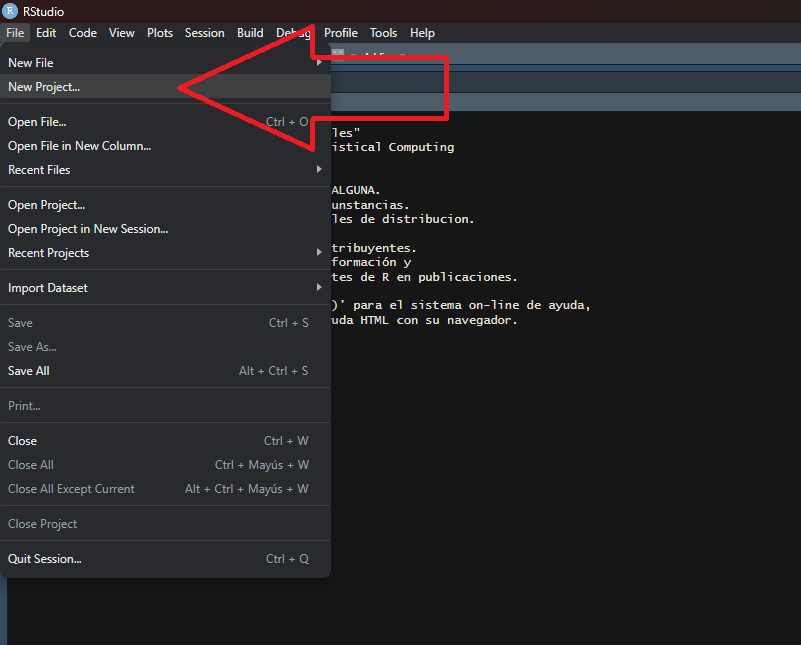Viewport: 801px width, 646px height.
Task: Click the RStudio logo in title bar
Action: coord(10,11)
